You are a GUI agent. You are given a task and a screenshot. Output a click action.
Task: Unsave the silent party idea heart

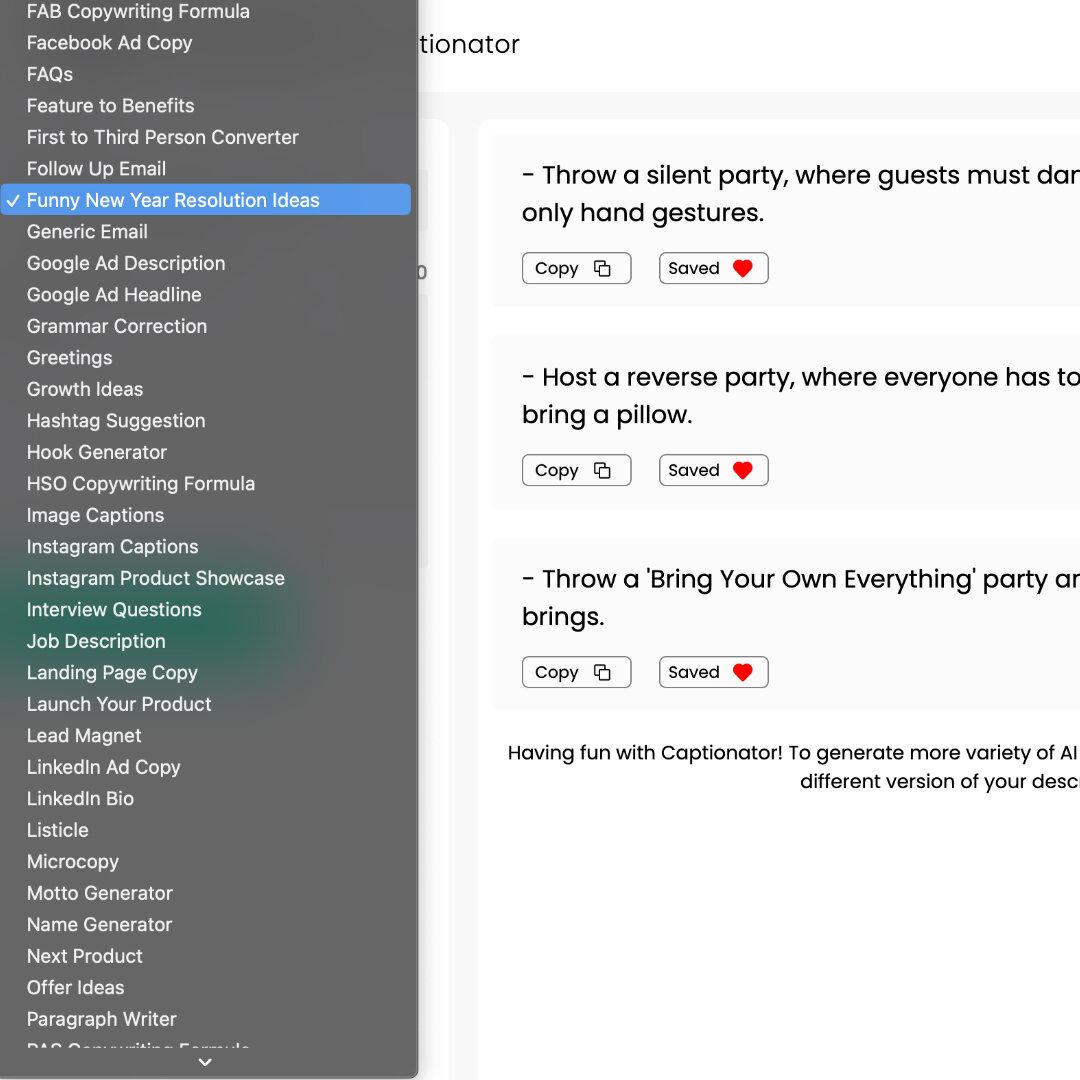coord(742,269)
